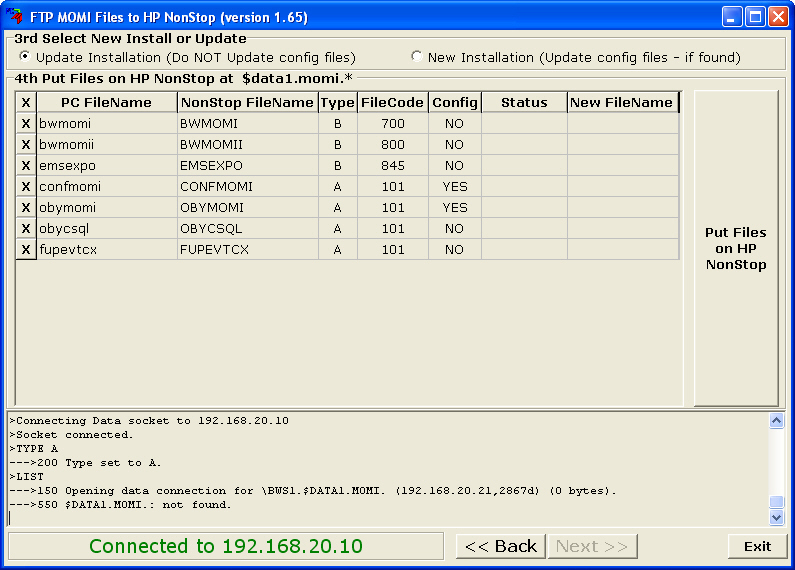Toggle the X checkbox for bwmomi row

[26, 123]
